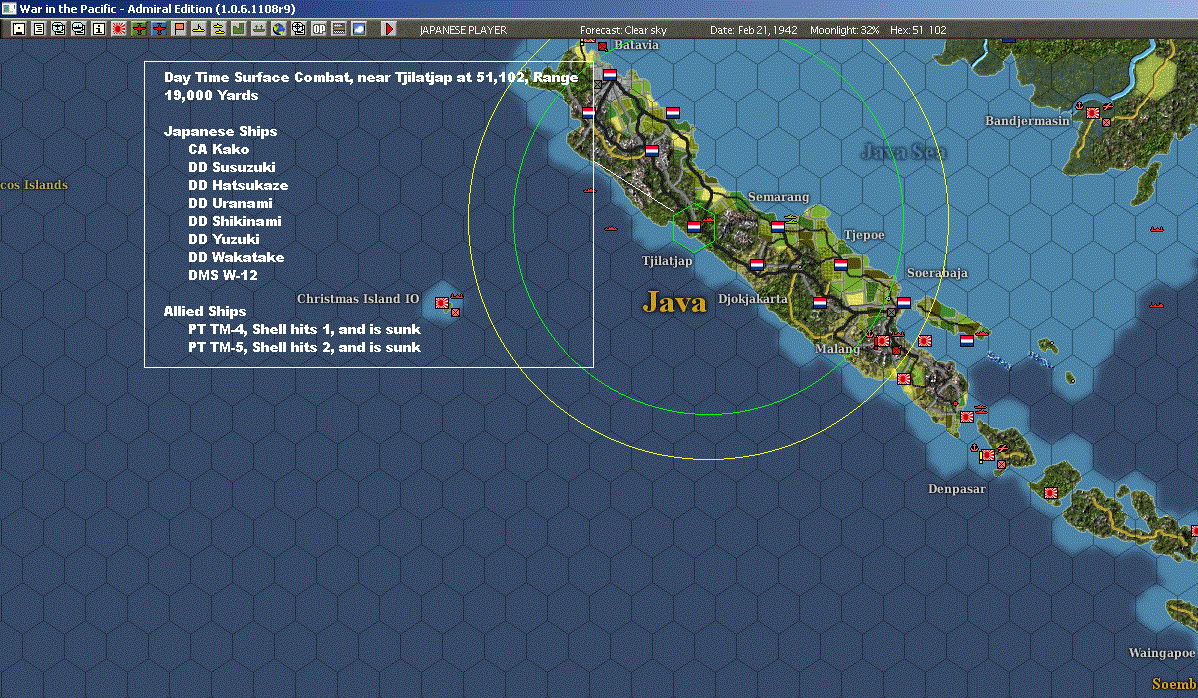Click the globe toolbar icon
The width and height of the screenshot is (1198, 698).
coord(279,29)
